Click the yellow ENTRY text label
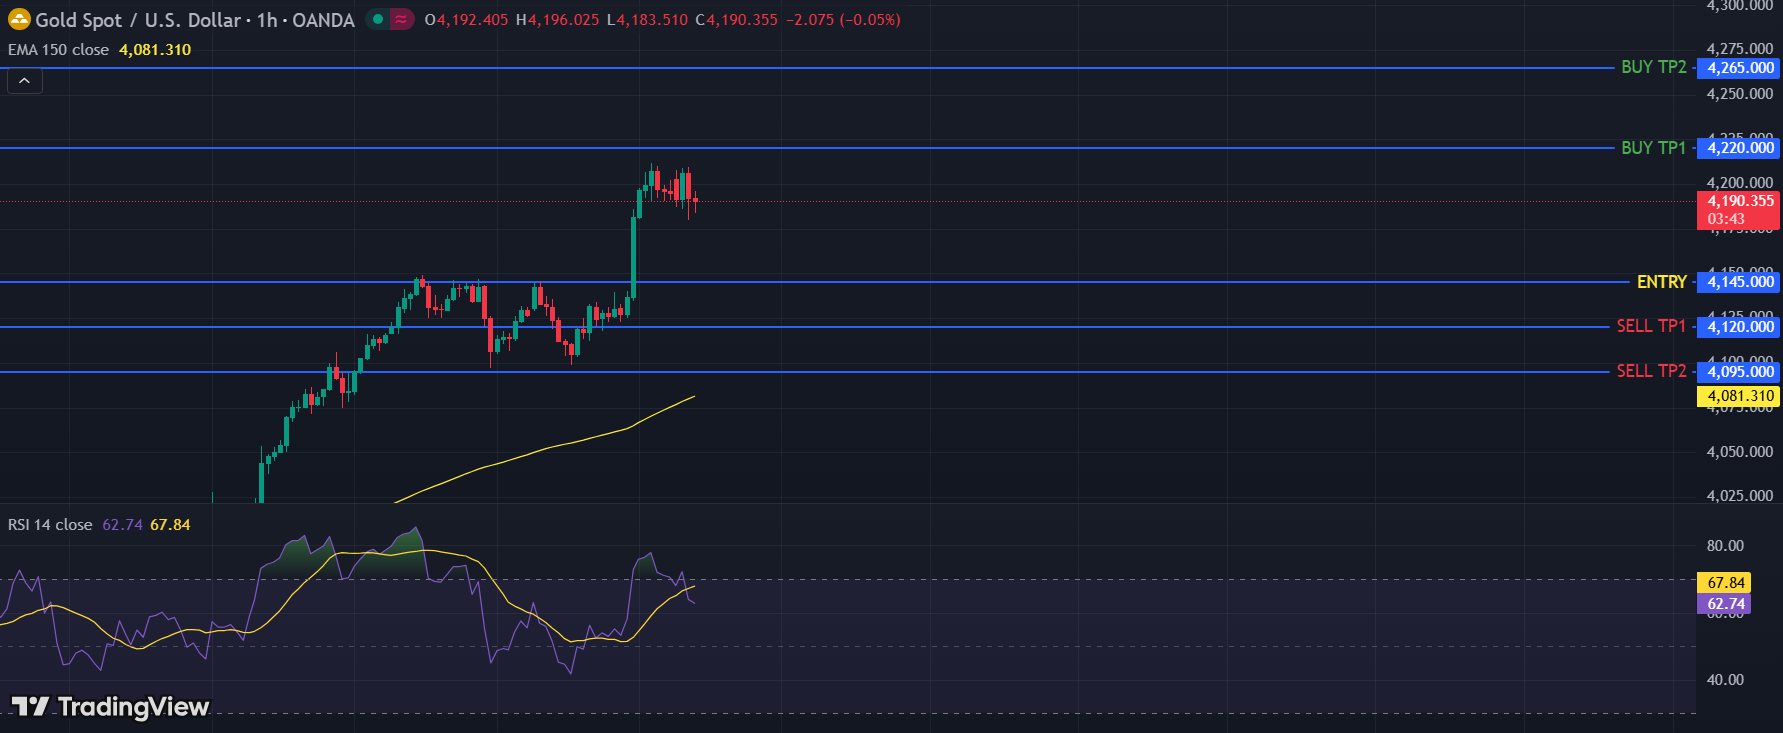This screenshot has width=1783, height=733. (1661, 282)
